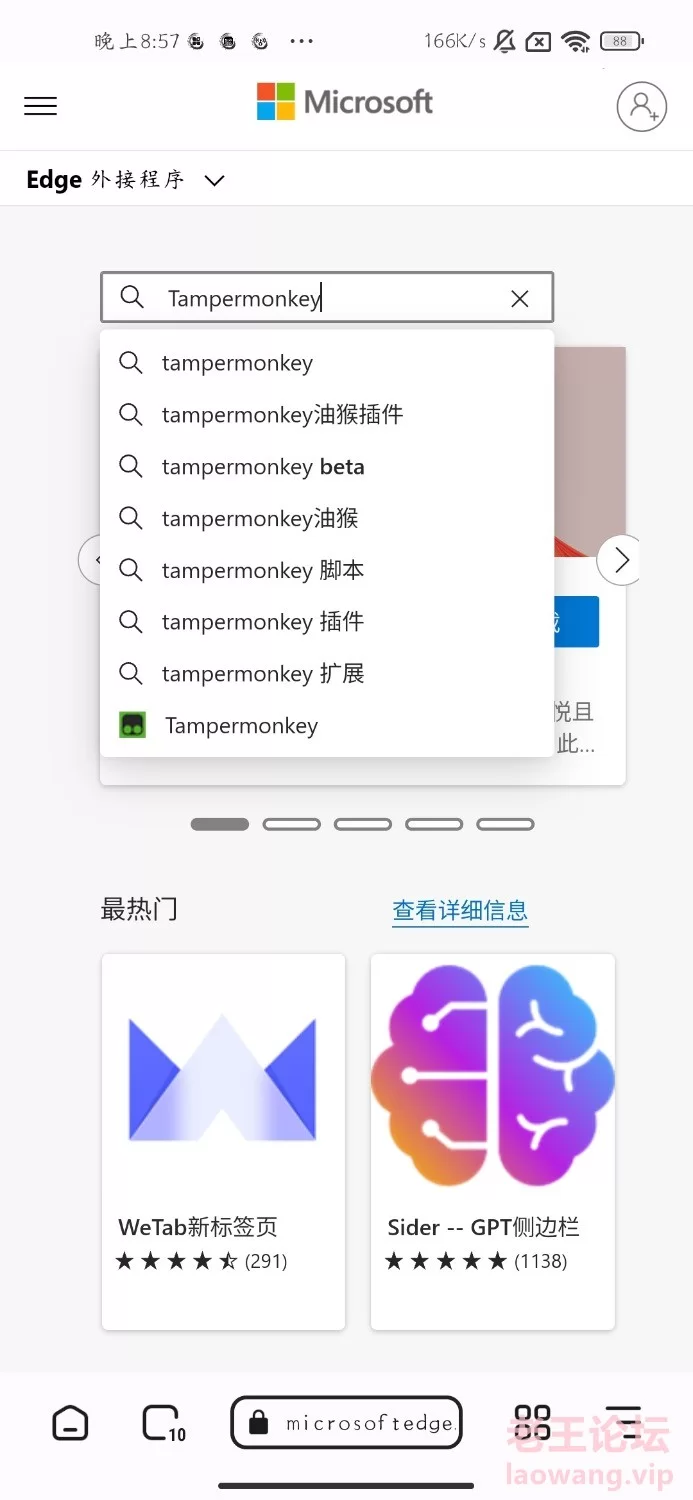Select the second carousel page indicator
Image resolution: width=693 pixels, height=1500 pixels.
coord(291,825)
